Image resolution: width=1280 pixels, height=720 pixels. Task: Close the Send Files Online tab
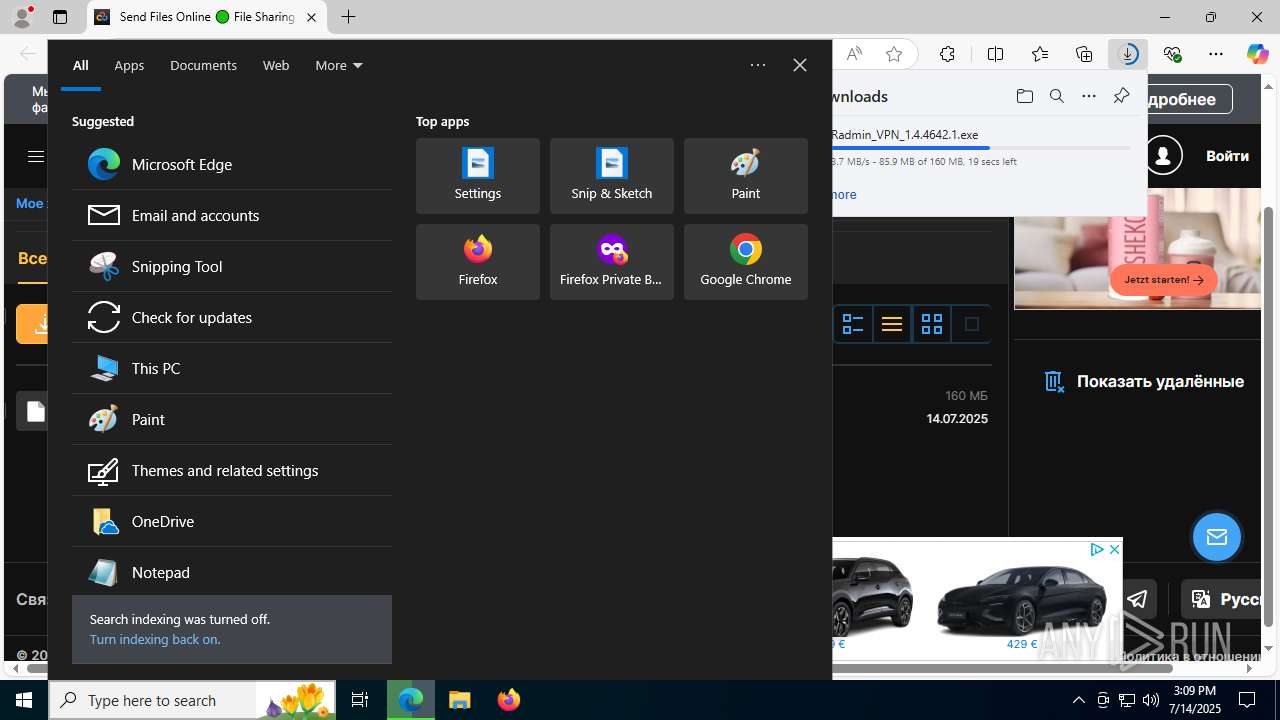pos(311,17)
